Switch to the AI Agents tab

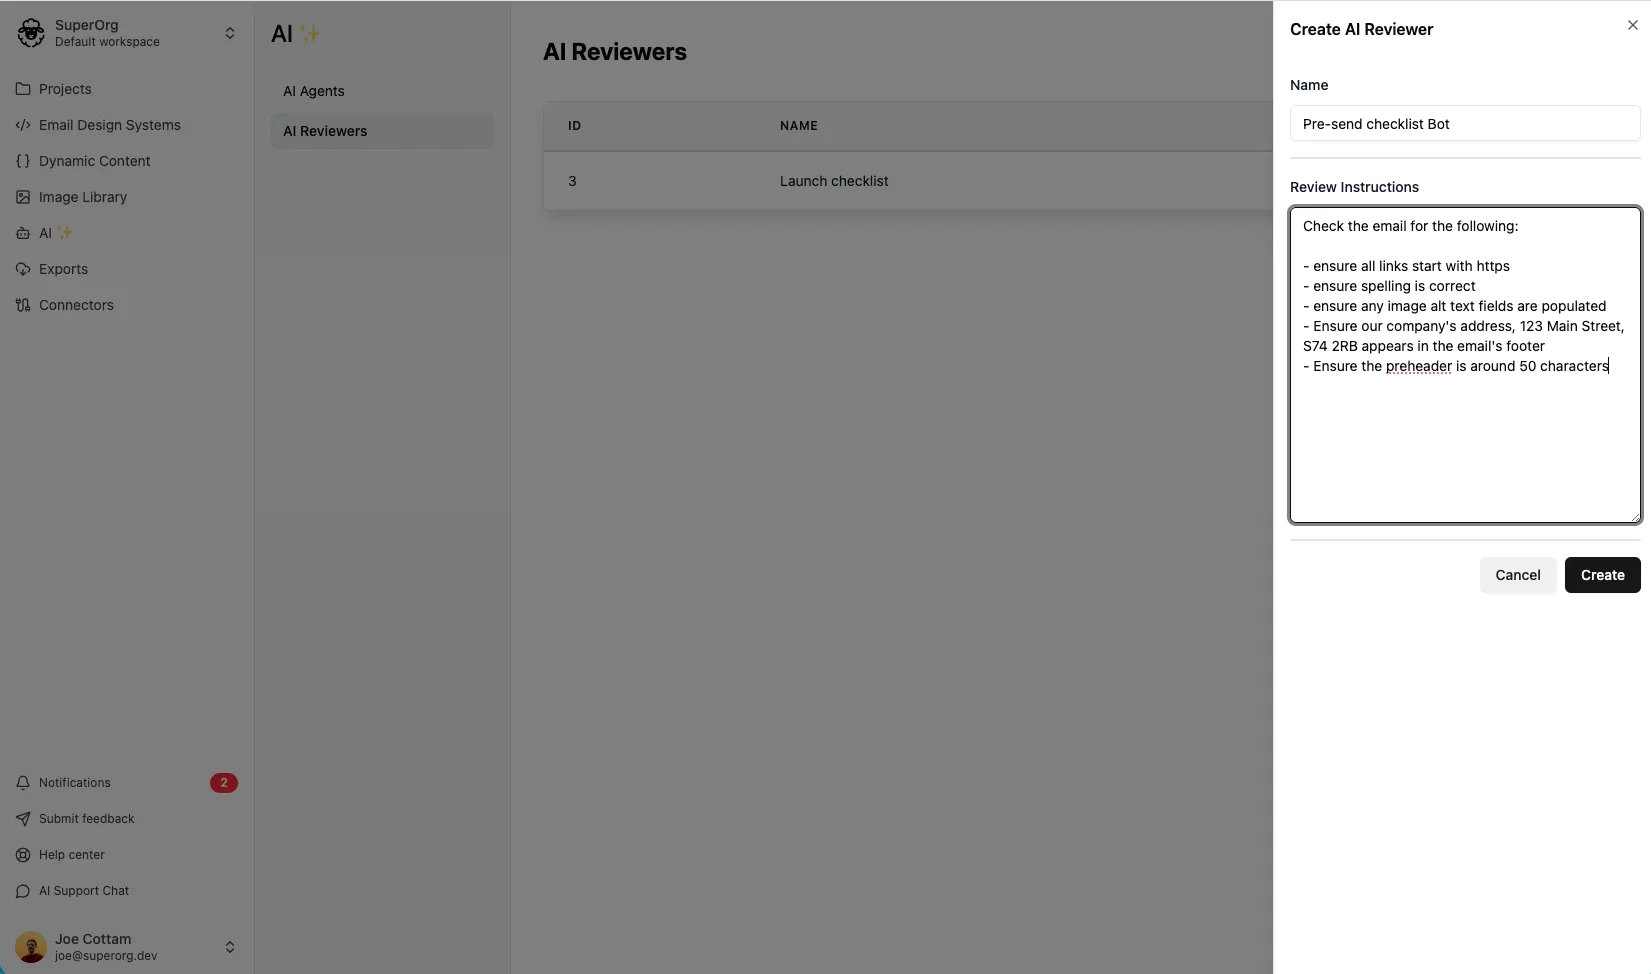pos(313,91)
